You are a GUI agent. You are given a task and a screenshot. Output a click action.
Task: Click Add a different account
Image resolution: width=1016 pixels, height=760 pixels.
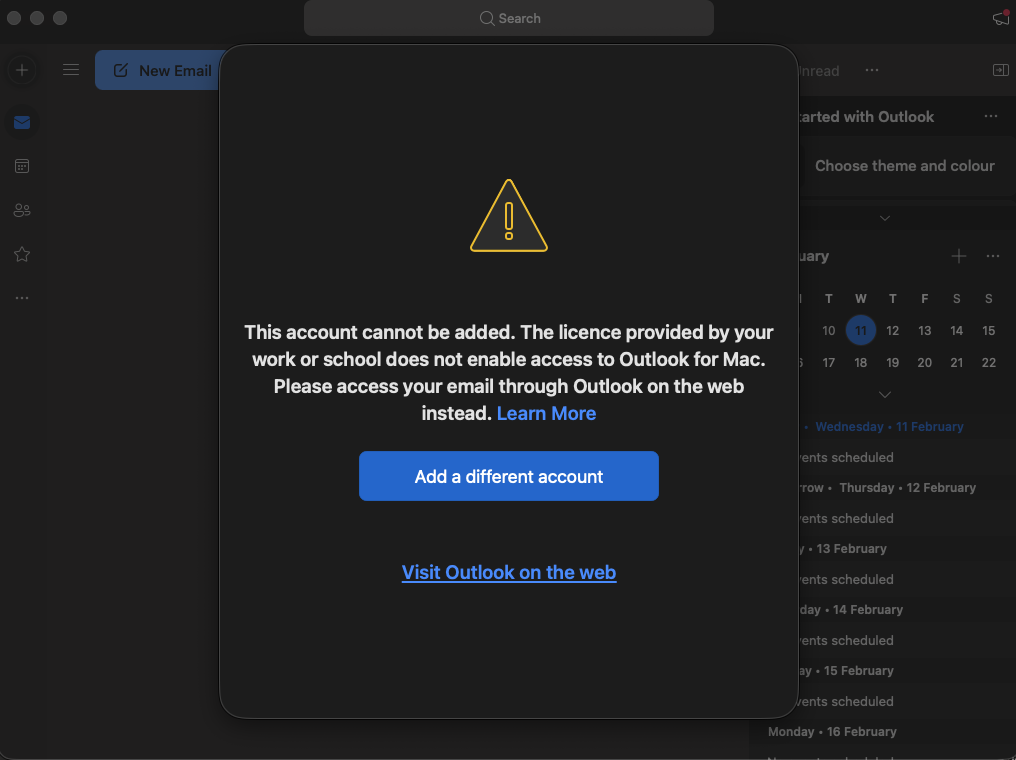pyautogui.click(x=509, y=476)
